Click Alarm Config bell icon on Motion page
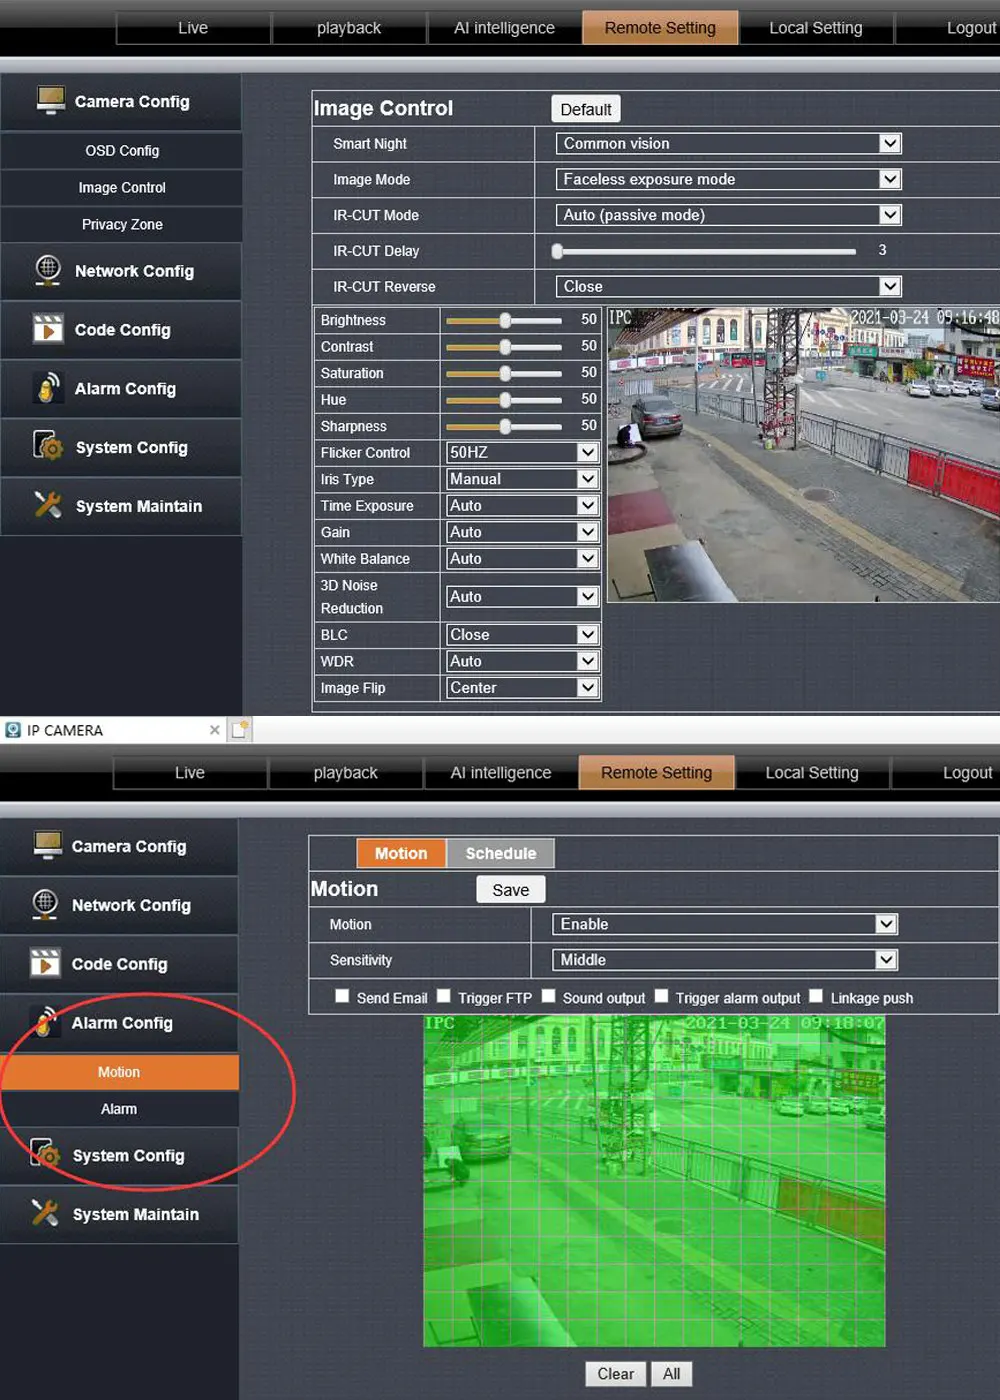This screenshot has width=1000, height=1400. [x=45, y=1022]
